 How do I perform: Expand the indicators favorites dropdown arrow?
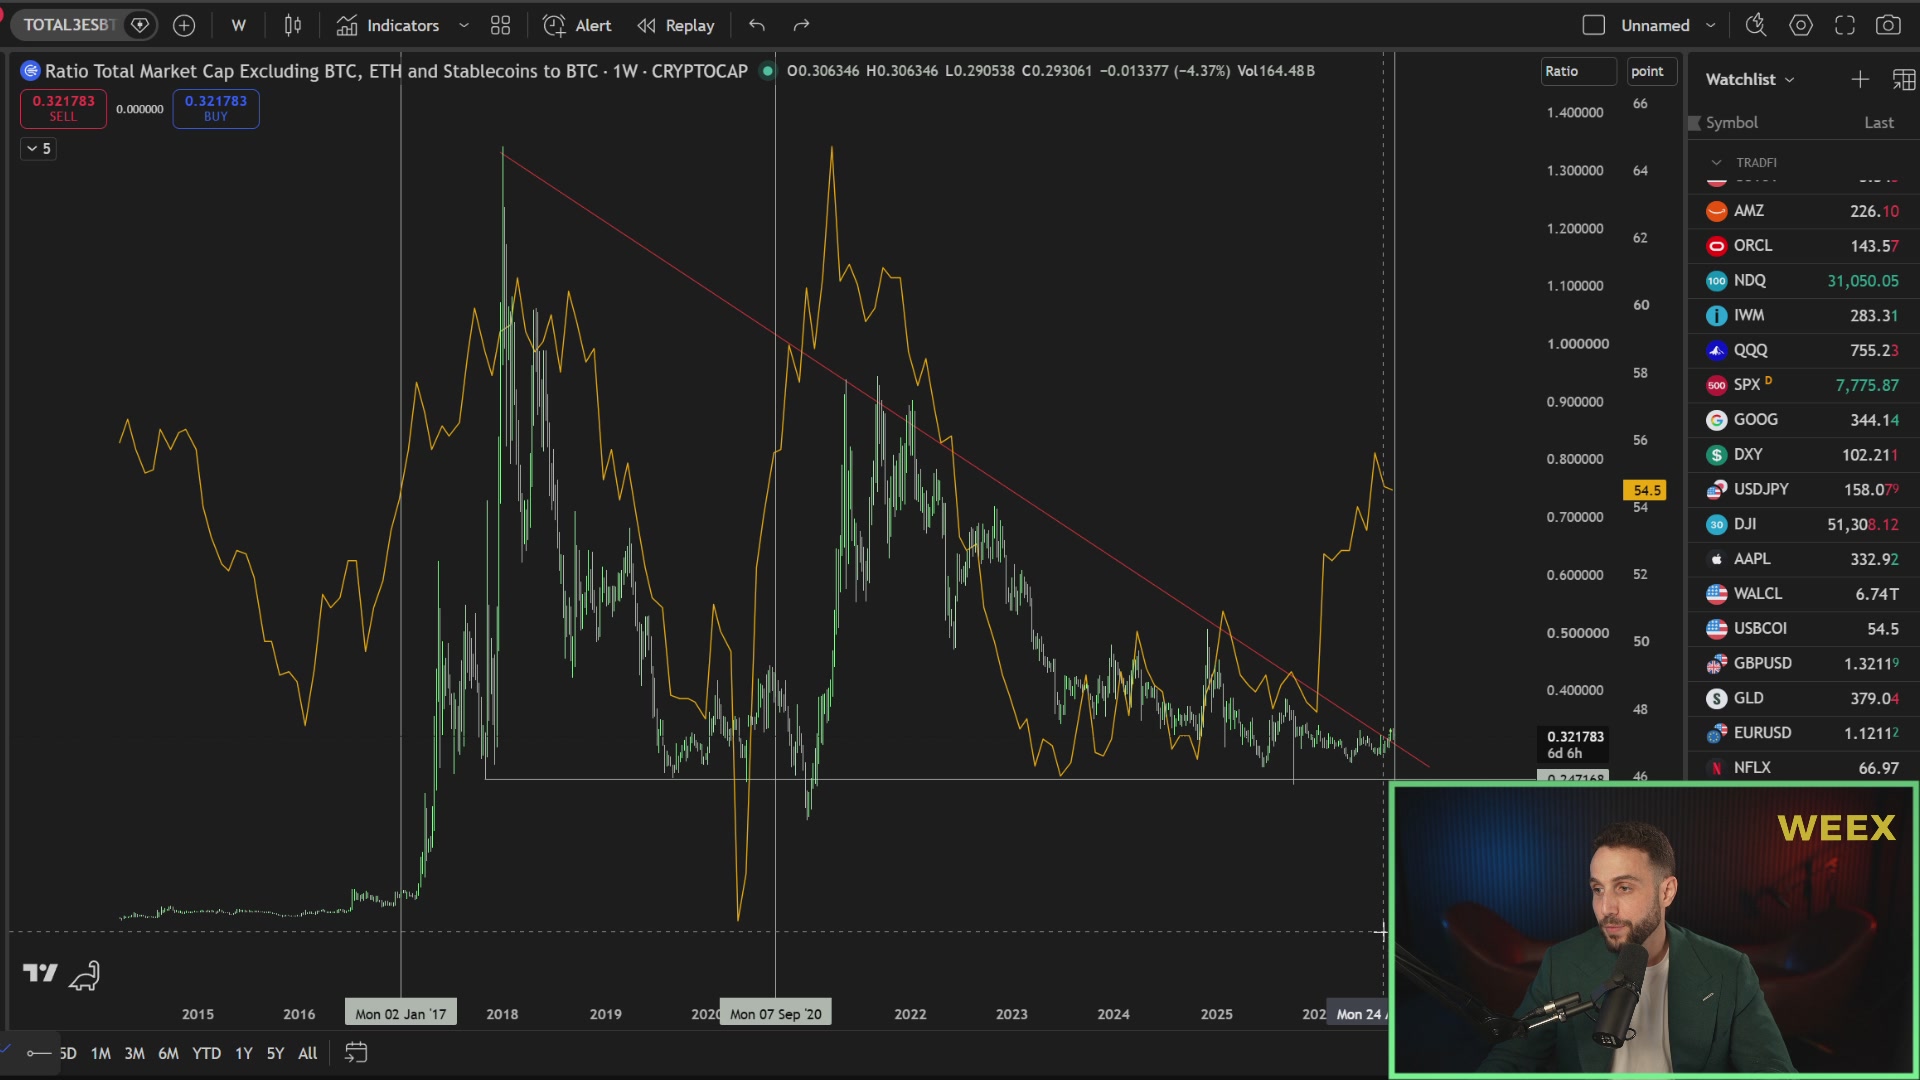tap(464, 25)
